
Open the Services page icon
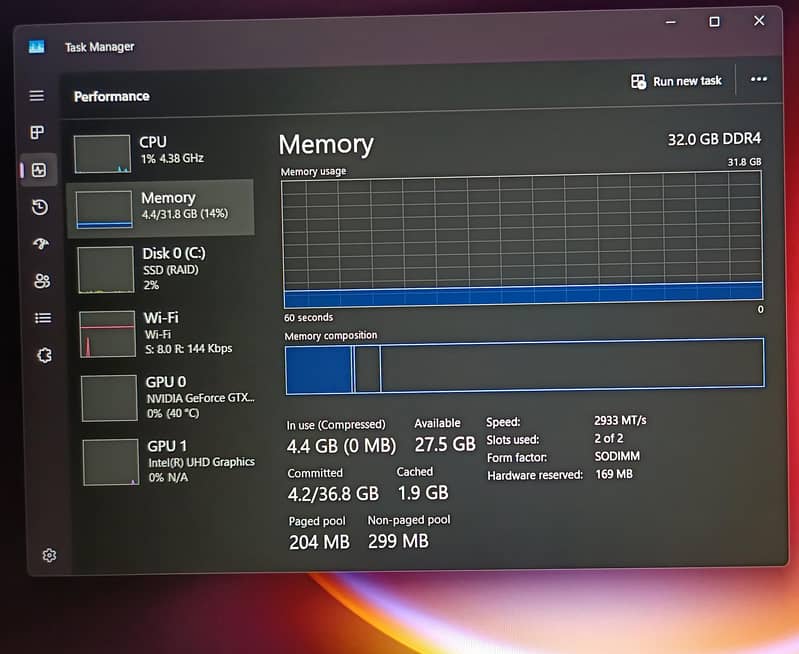tap(44, 355)
